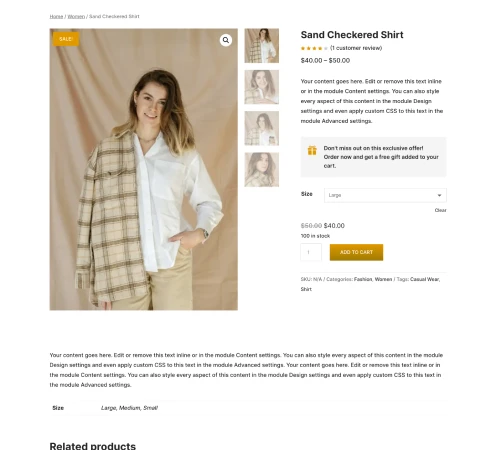Screen dimensions: 500x450
Task: Select the first product gallery thumbnail
Action: 262,46
